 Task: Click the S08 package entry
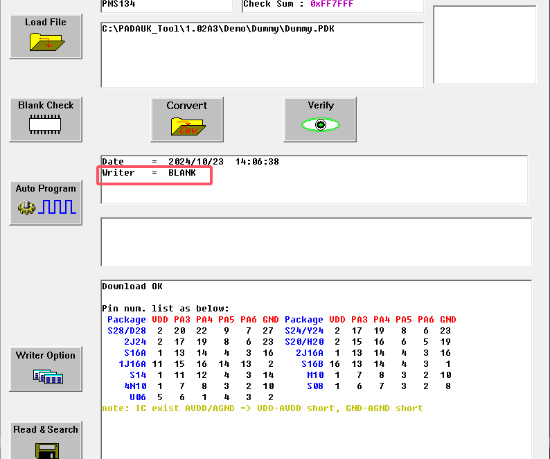coord(315,386)
